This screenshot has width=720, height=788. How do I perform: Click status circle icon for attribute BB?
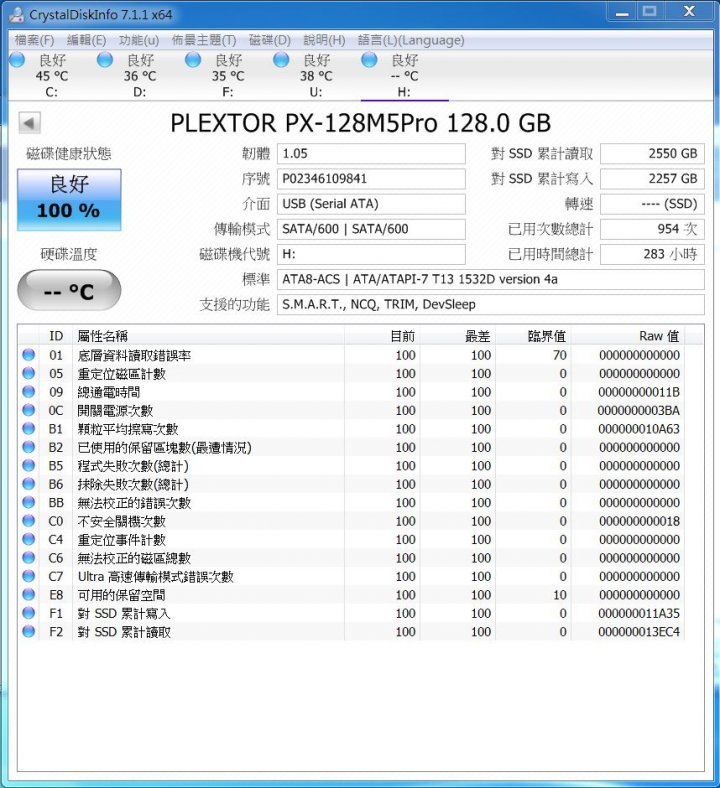click(x=29, y=502)
